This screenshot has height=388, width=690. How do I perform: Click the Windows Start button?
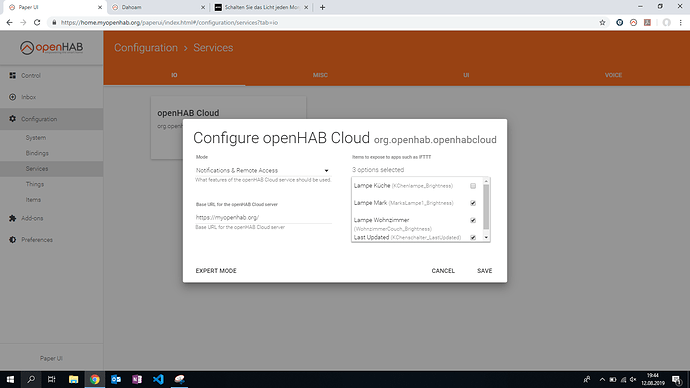(10, 379)
